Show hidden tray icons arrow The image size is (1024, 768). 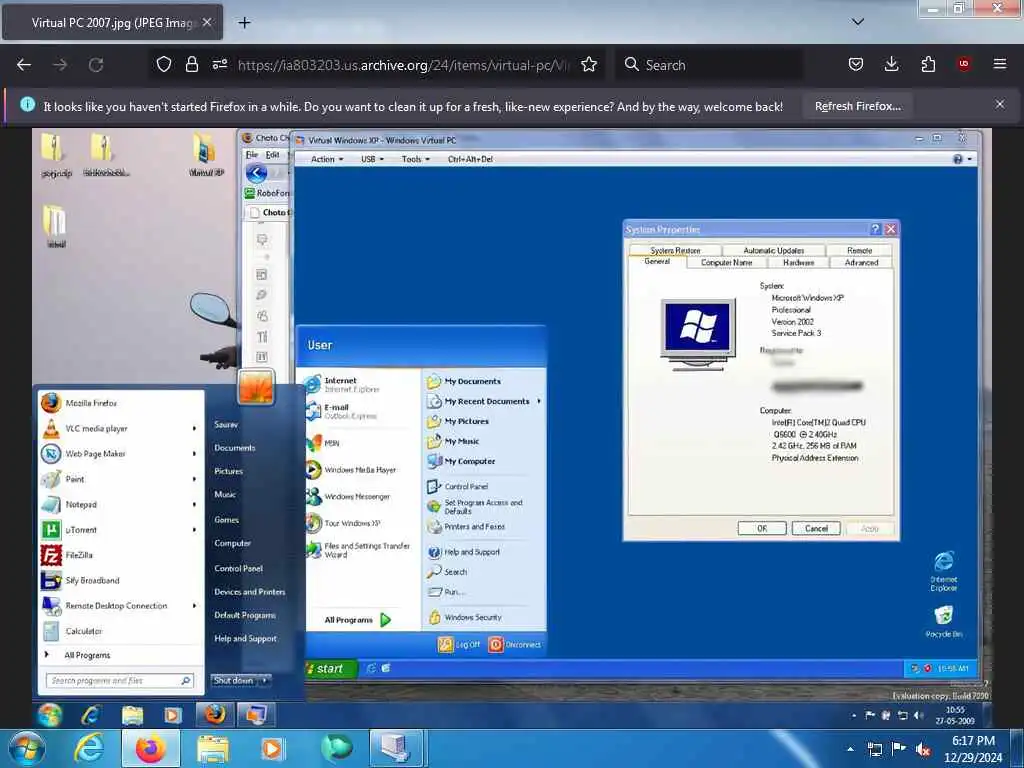pyautogui.click(x=850, y=748)
